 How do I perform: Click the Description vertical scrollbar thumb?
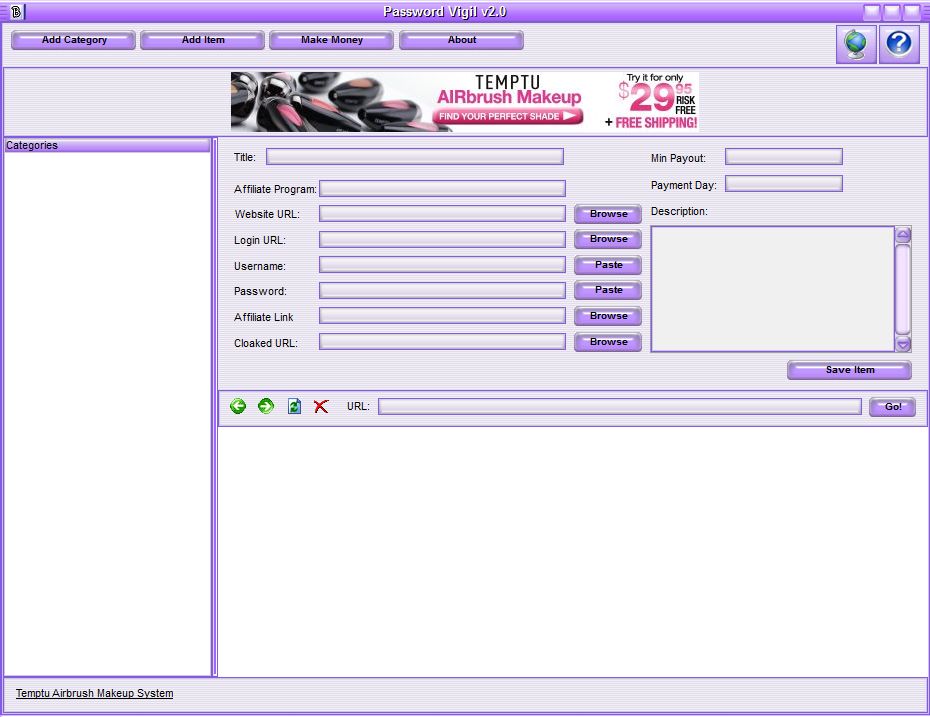click(x=903, y=289)
